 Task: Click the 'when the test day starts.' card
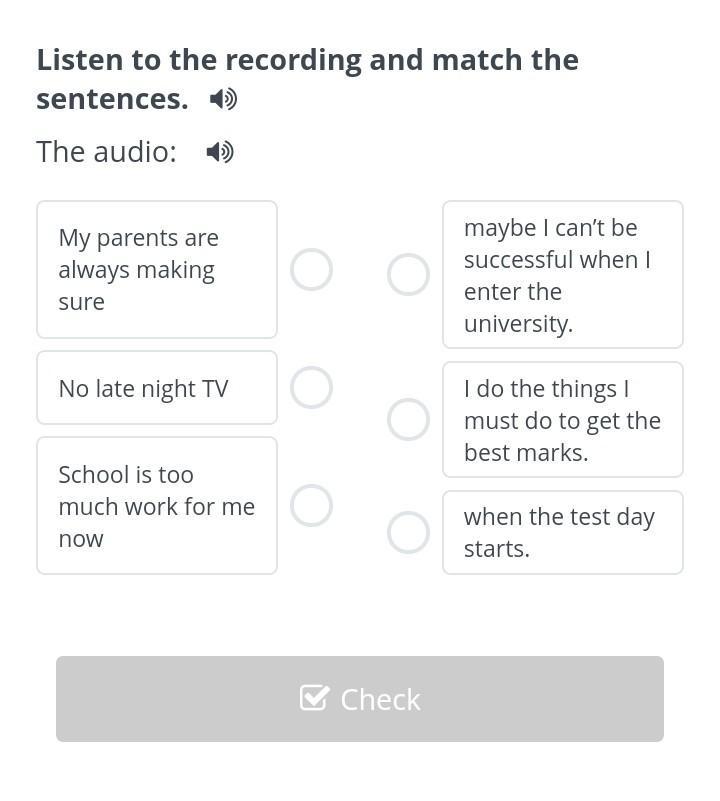pyautogui.click(x=563, y=532)
